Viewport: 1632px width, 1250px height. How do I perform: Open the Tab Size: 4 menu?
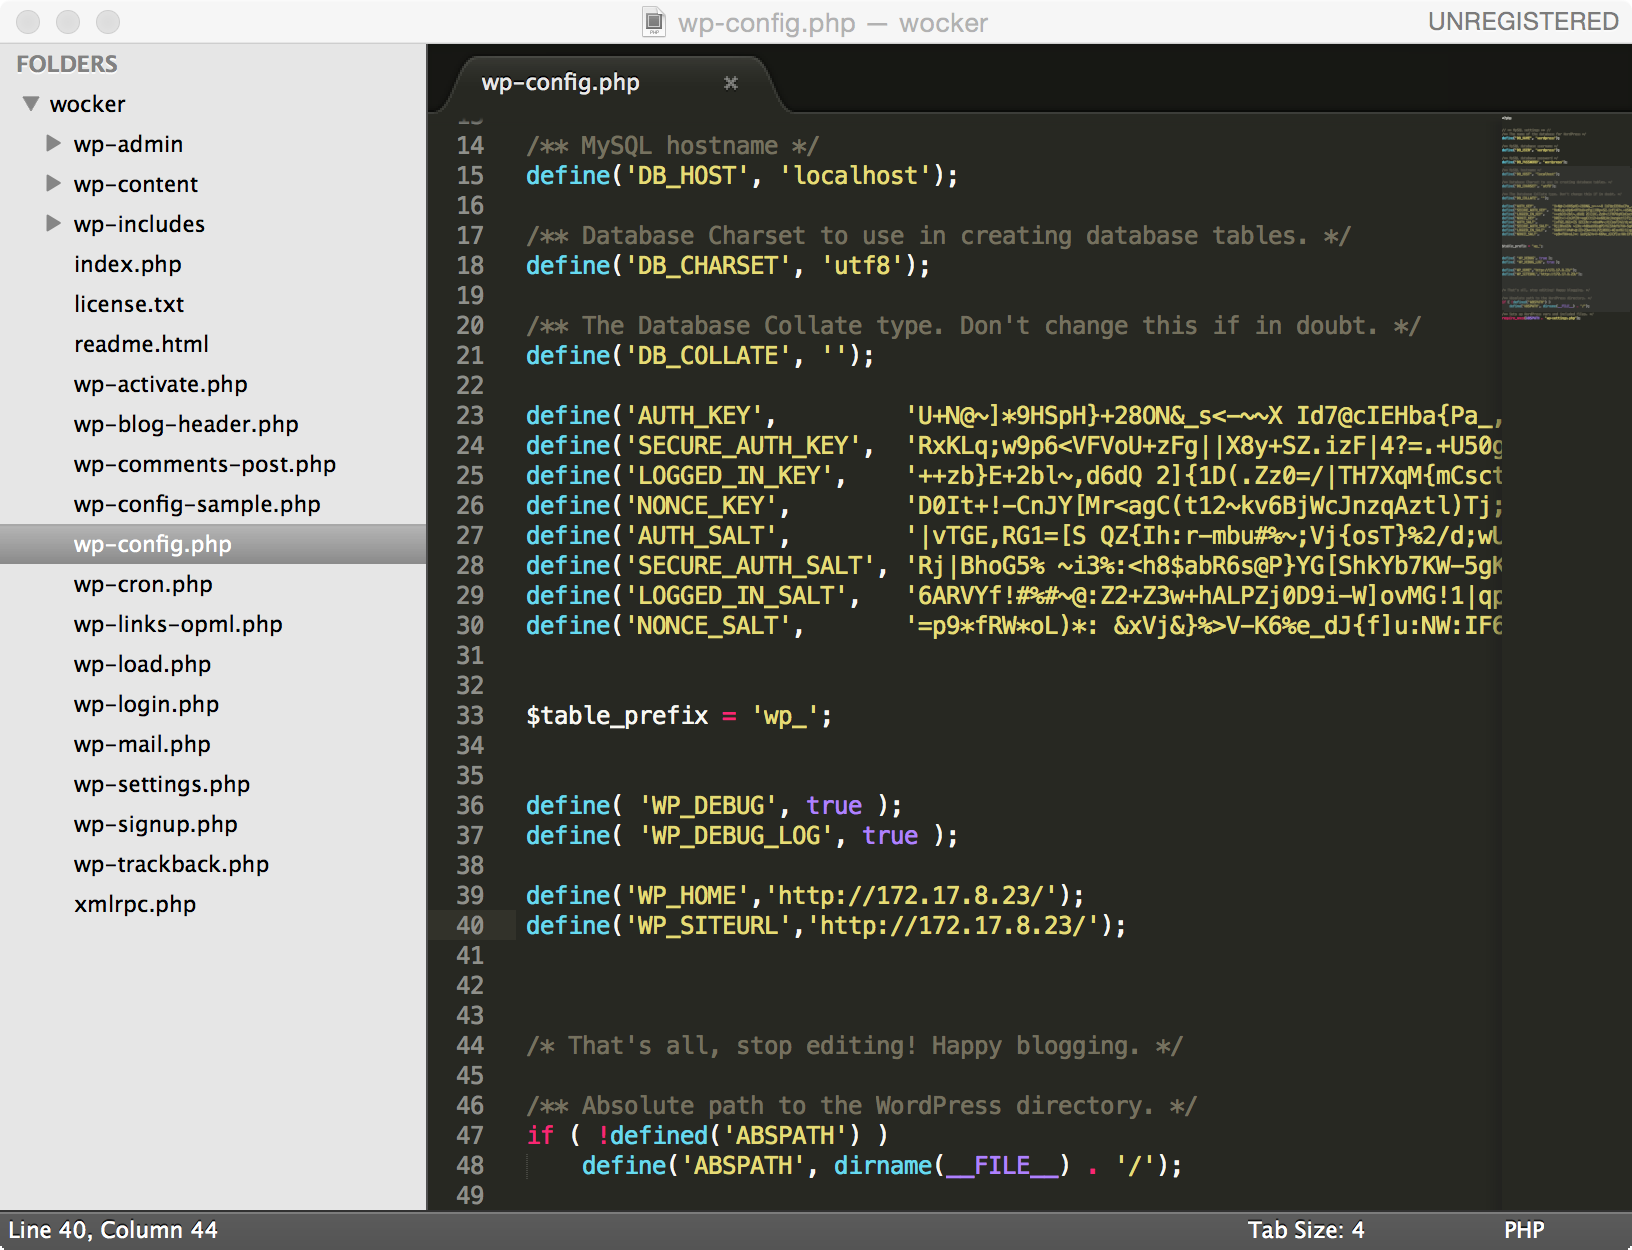pos(1305,1230)
